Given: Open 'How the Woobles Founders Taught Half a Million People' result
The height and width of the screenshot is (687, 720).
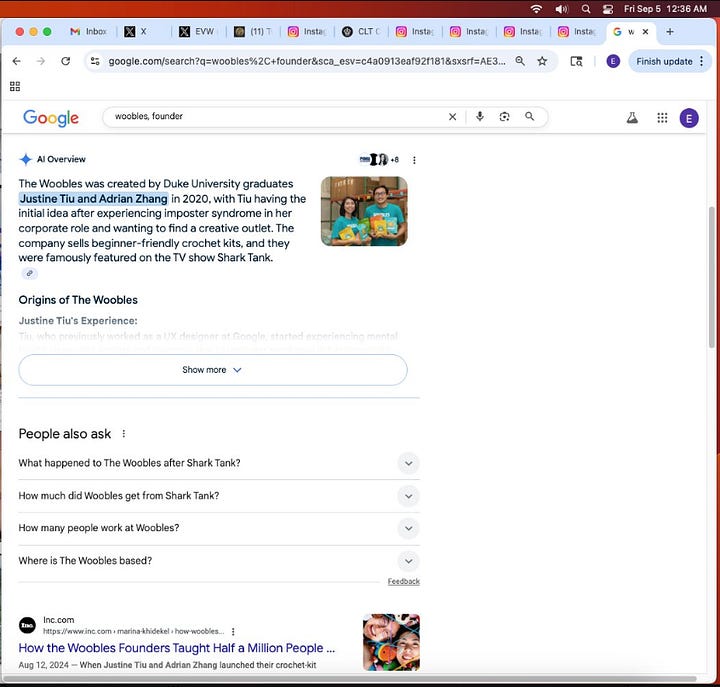Looking at the screenshot, I should [x=177, y=648].
